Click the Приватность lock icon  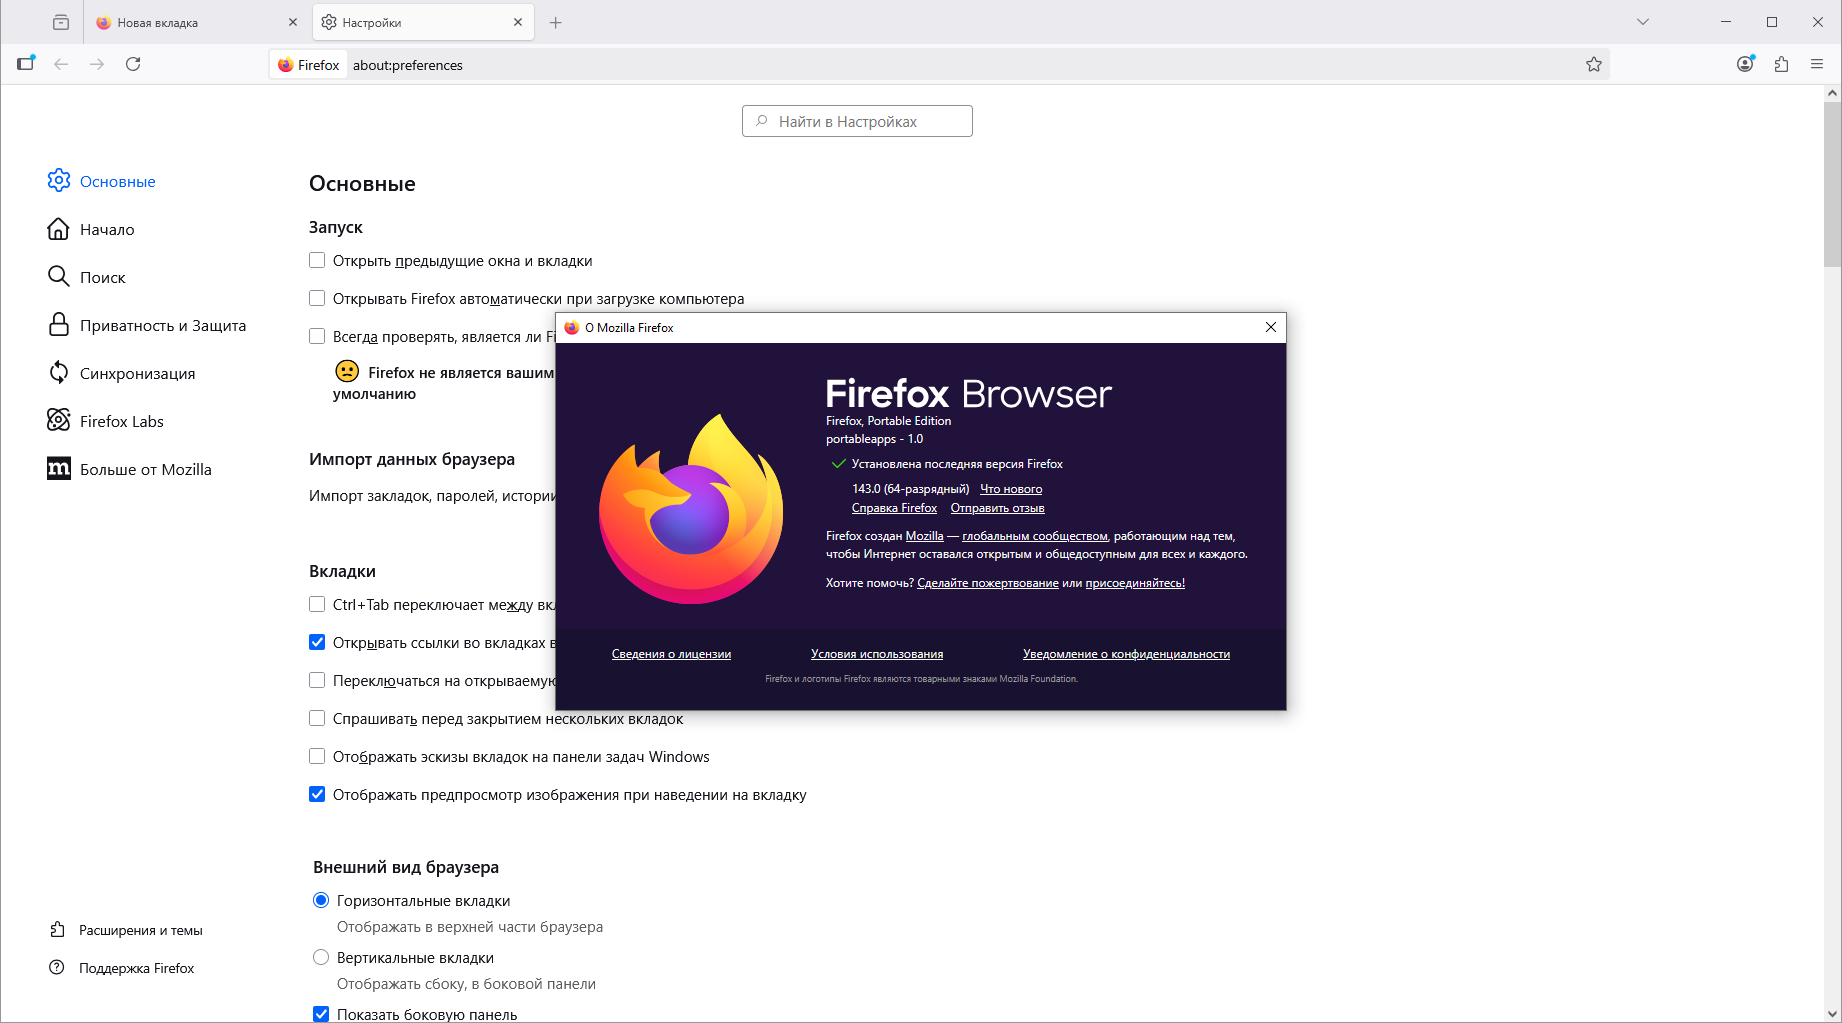tap(59, 324)
